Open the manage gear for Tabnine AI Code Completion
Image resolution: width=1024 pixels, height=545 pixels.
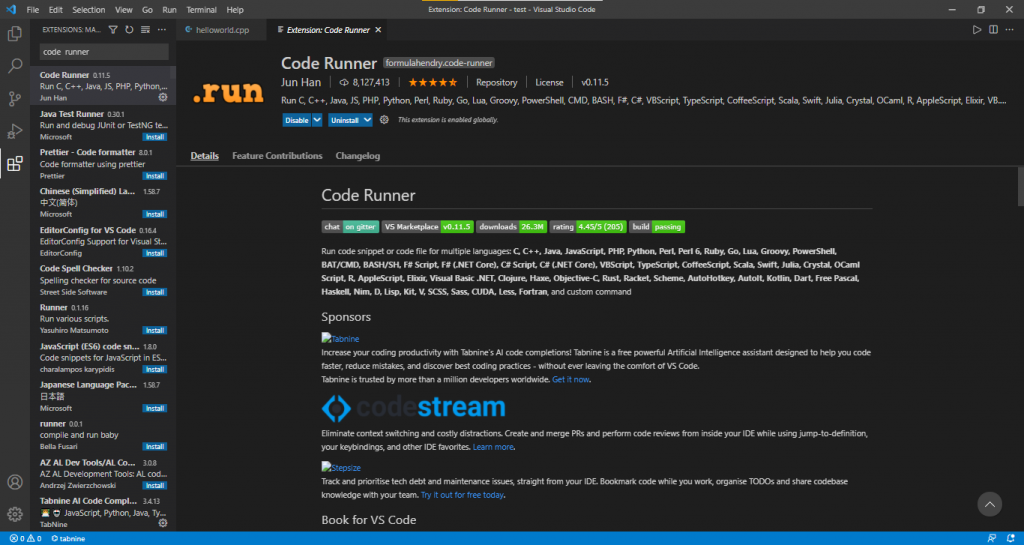point(163,523)
